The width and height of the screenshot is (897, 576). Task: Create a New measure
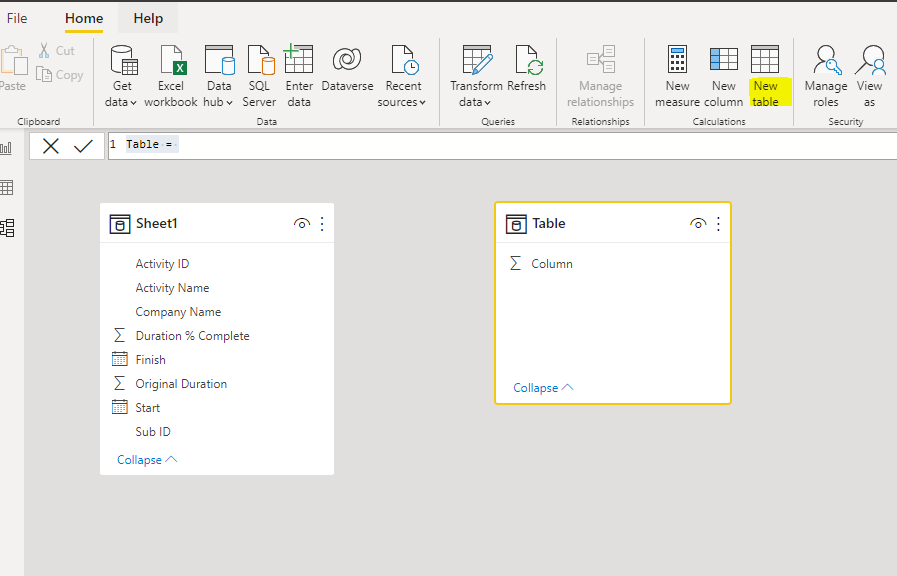677,62
